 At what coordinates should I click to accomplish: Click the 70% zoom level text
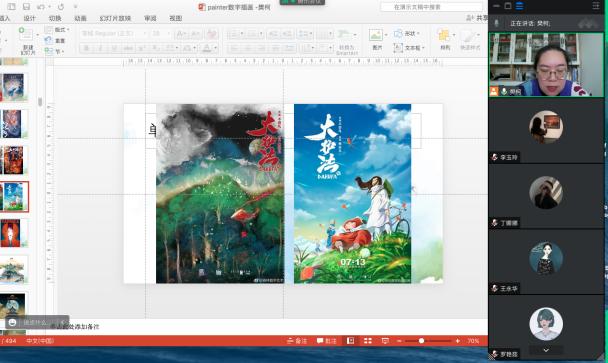coord(473,341)
